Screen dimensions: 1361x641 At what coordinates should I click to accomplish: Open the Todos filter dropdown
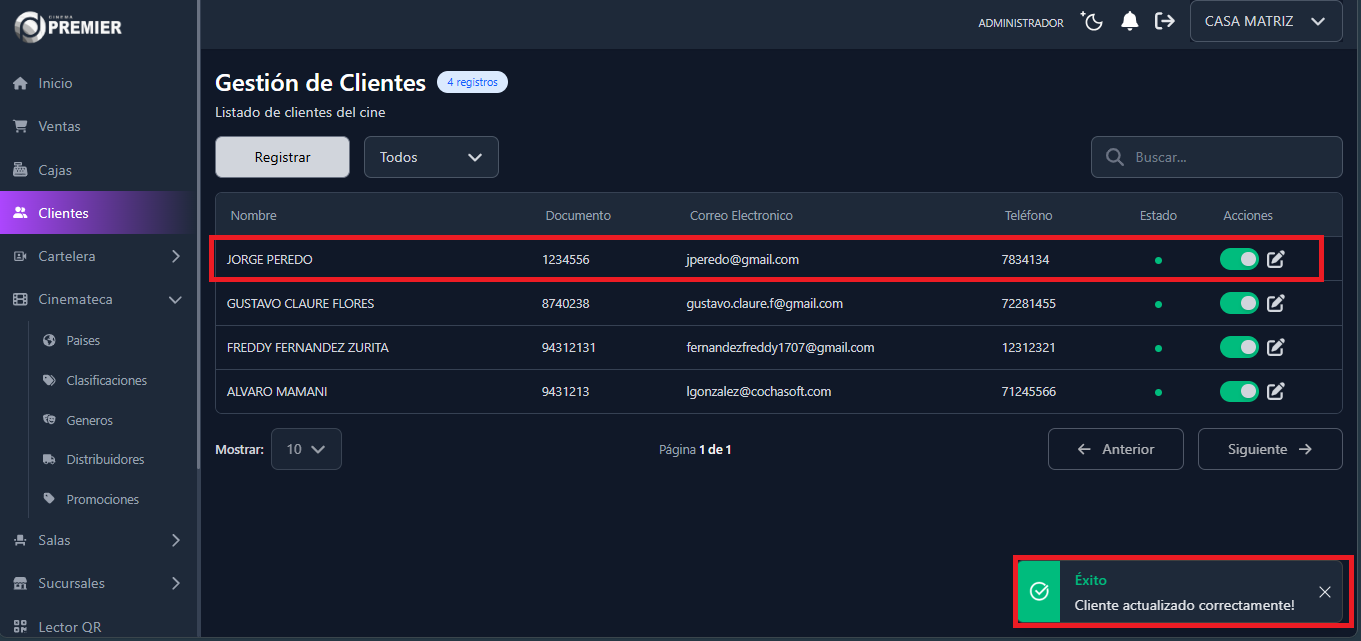click(431, 157)
